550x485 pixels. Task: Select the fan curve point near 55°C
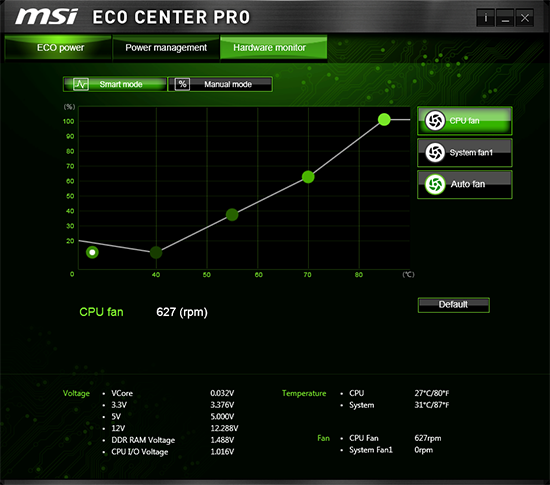pos(232,215)
